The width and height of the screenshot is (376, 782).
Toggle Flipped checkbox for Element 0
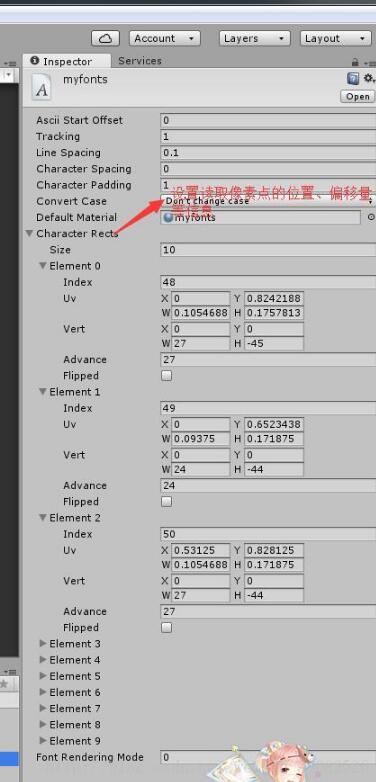point(167,376)
